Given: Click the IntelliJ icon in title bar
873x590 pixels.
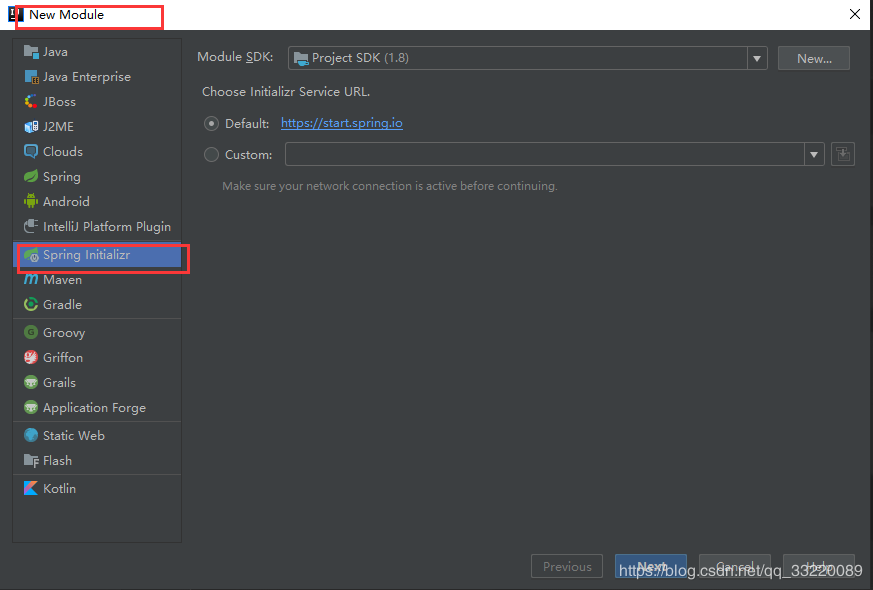Looking at the screenshot, I should pos(16,14).
